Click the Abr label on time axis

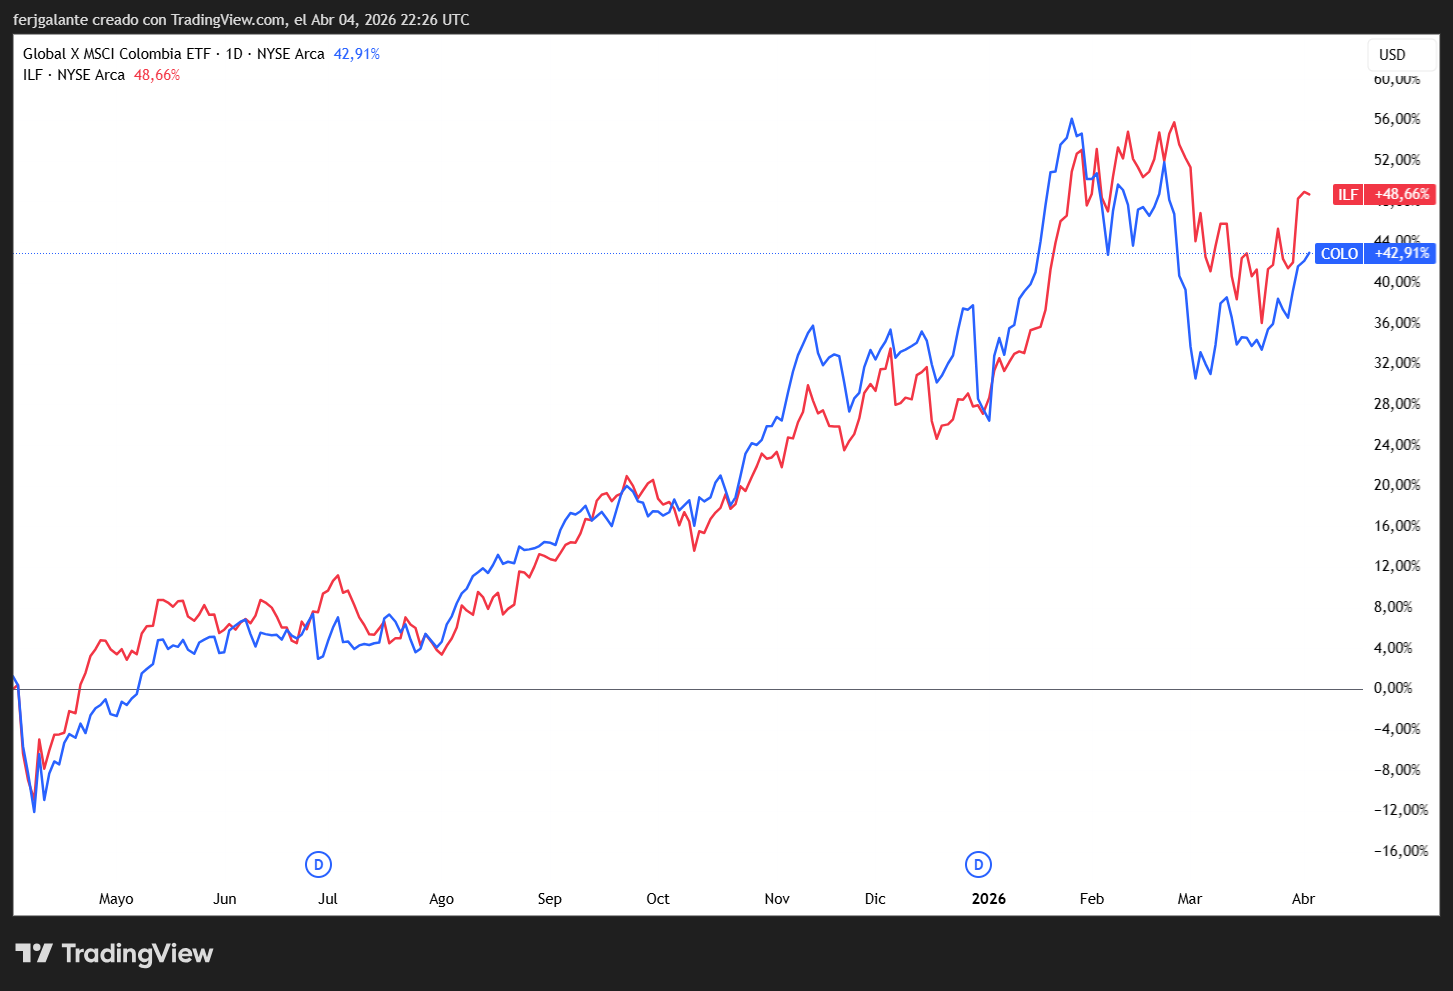pos(1303,899)
